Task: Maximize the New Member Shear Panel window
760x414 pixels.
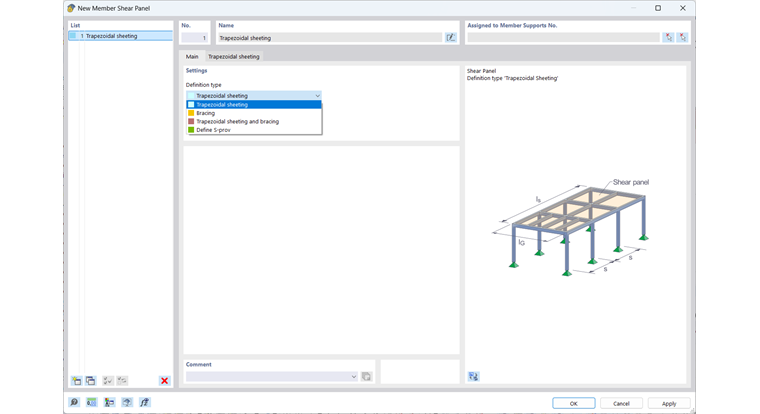Action: click(x=658, y=8)
